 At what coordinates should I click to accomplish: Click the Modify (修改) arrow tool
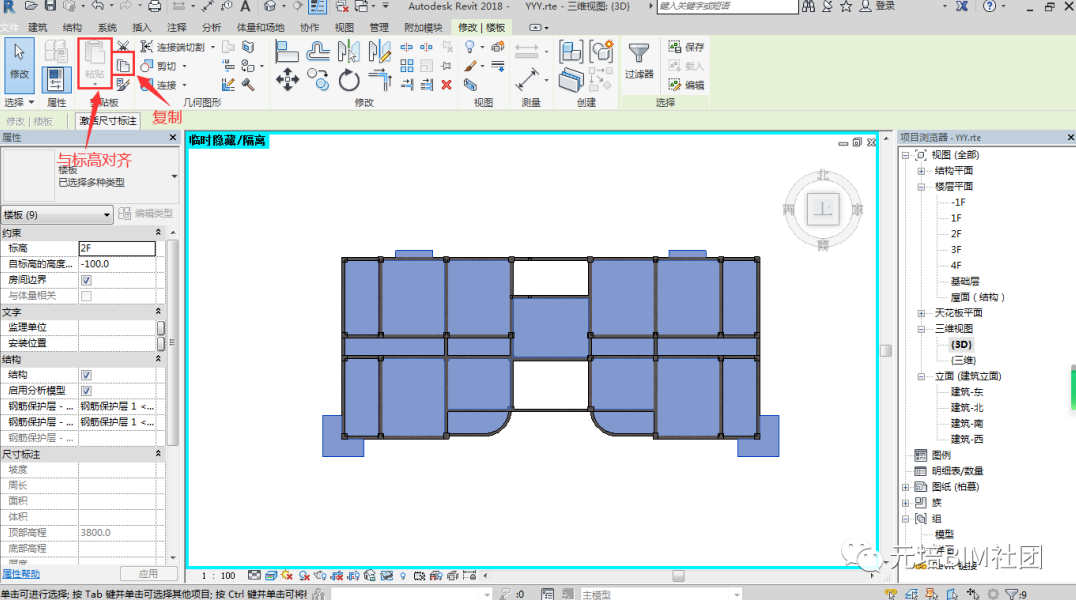20,61
